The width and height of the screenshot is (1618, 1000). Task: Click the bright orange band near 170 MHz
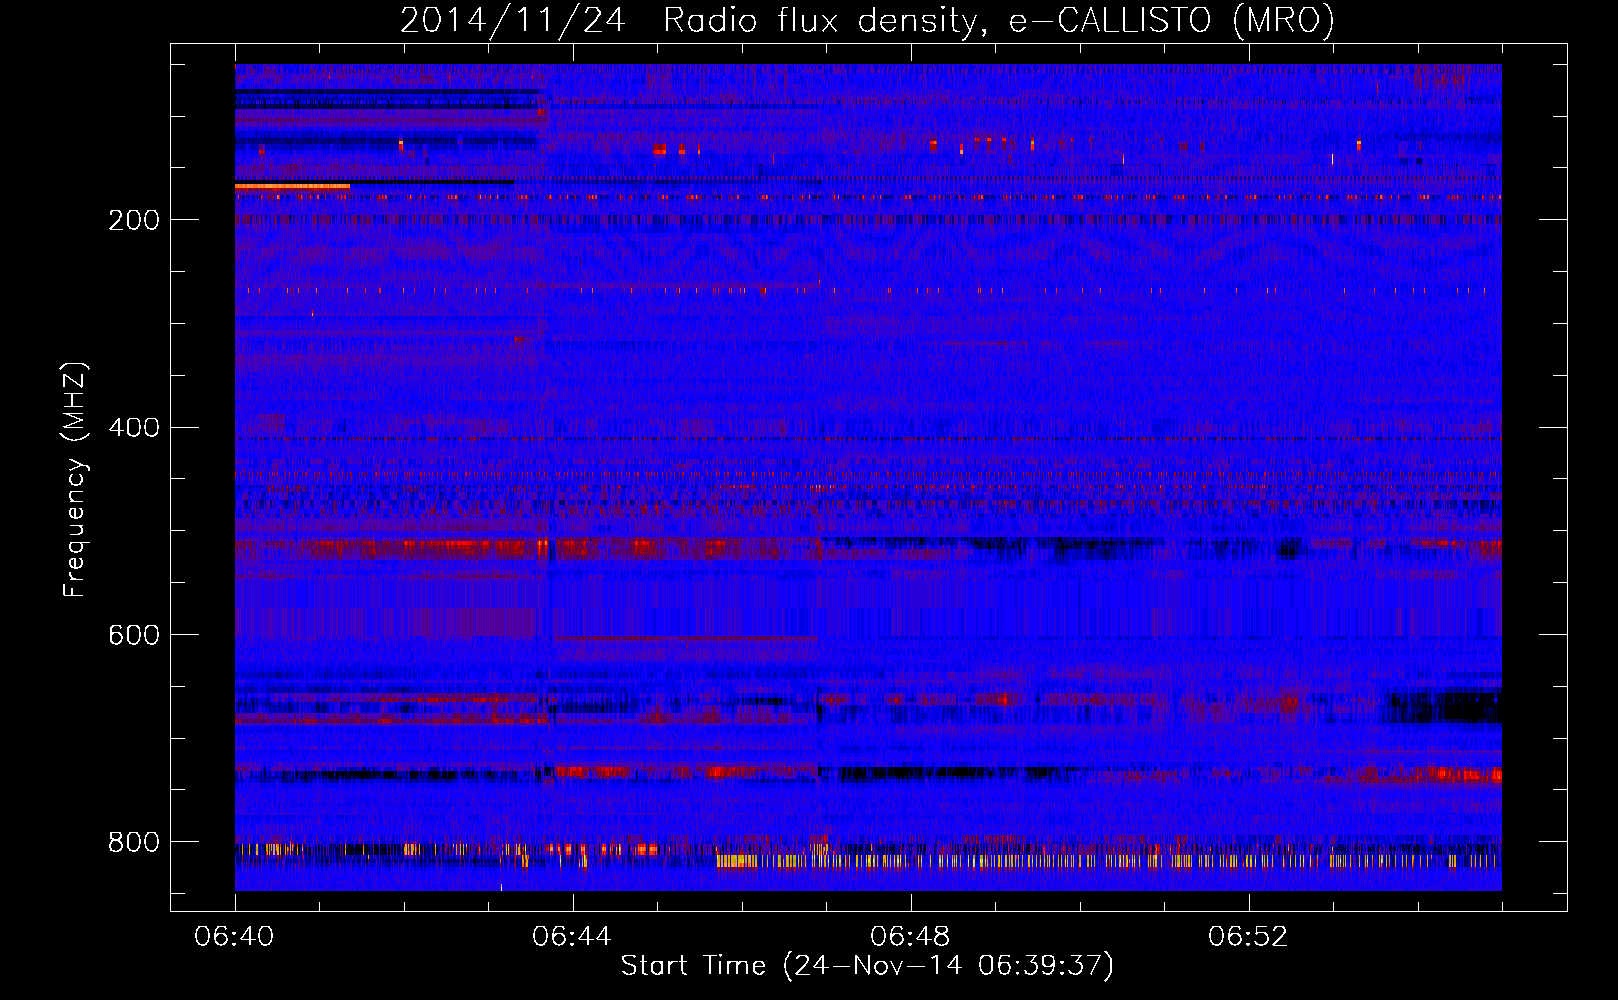pyautogui.click(x=292, y=186)
